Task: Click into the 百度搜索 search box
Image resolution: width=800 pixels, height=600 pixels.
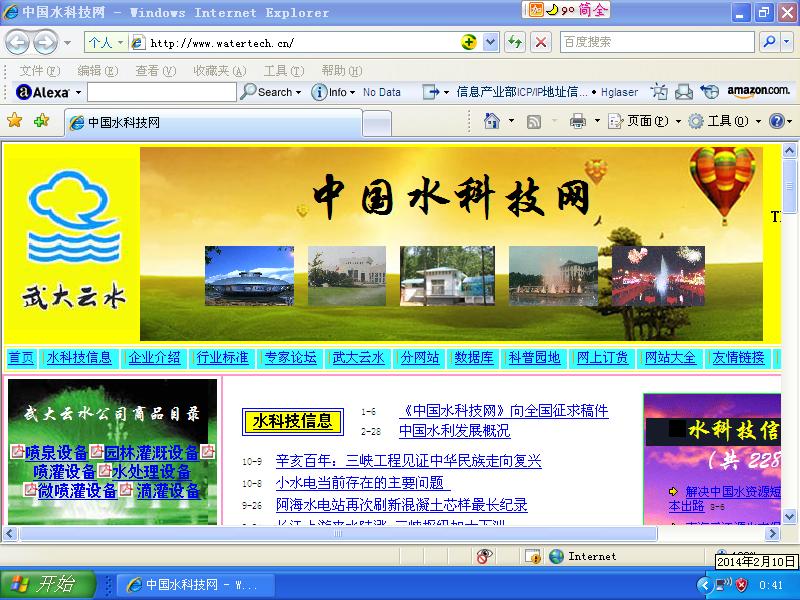Action: [x=657, y=42]
